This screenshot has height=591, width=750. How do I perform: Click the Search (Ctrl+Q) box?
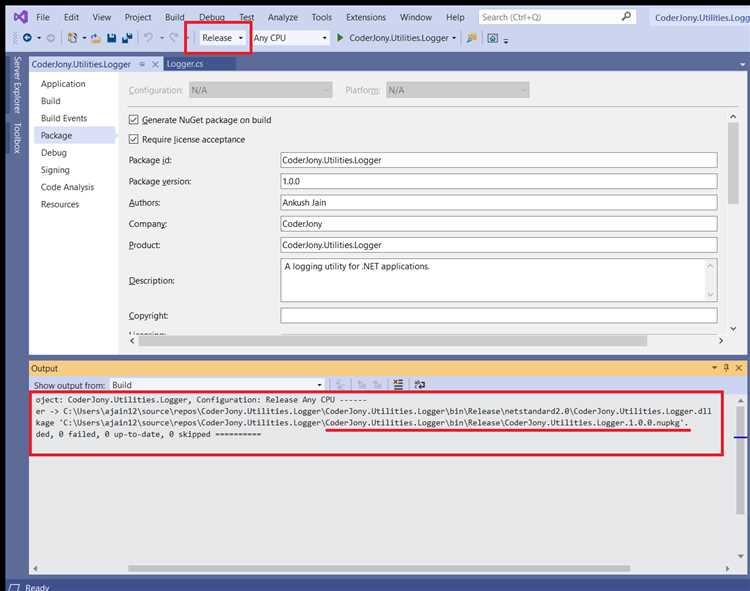click(557, 17)
